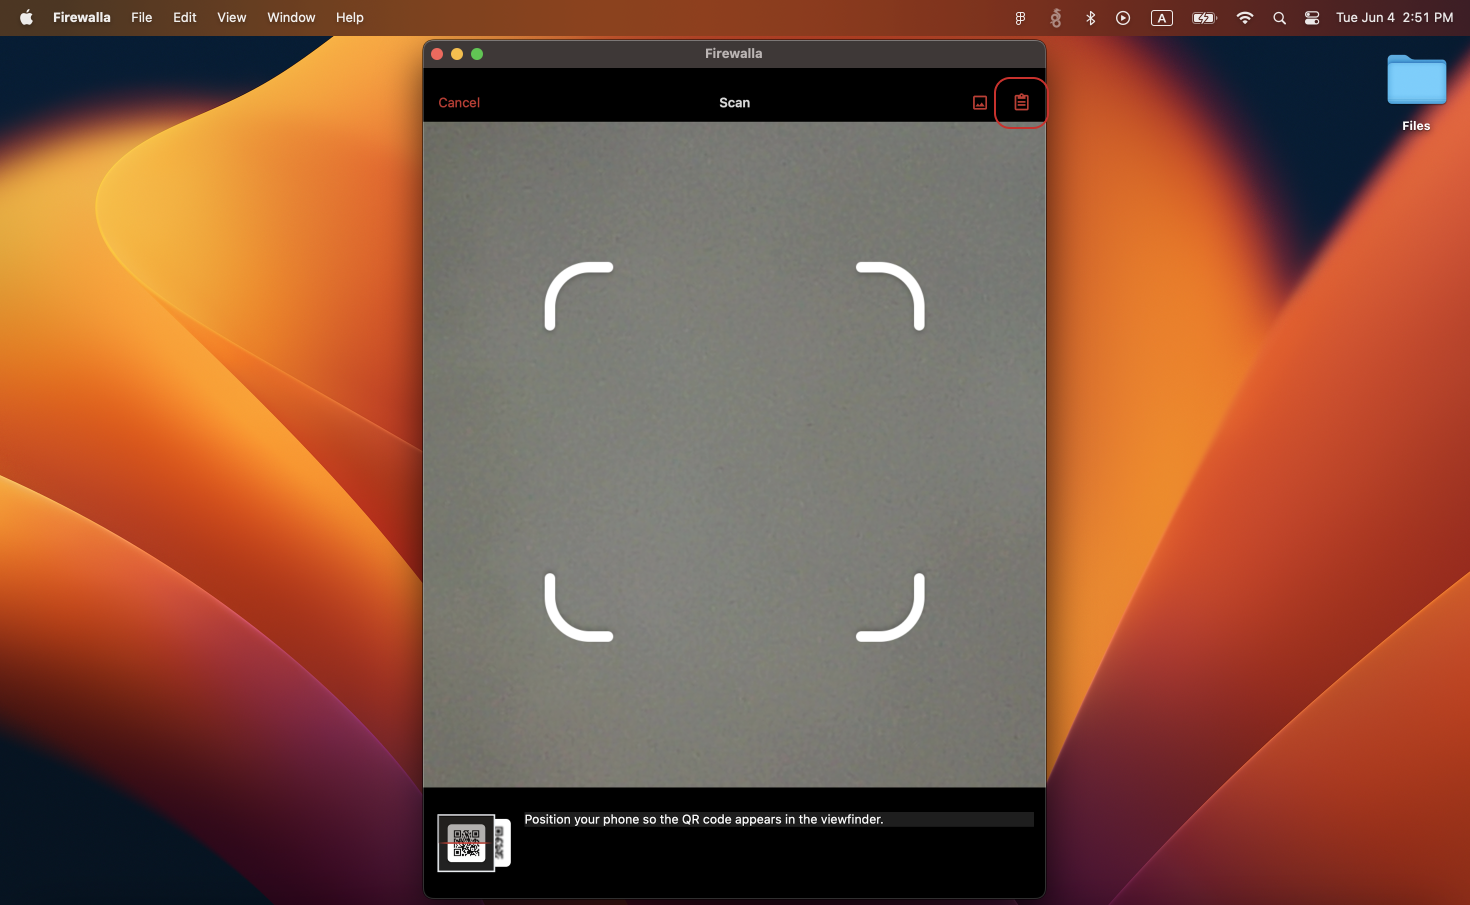1470x905 pixels.
Task: Cancel the QR scan
Action: tap(459, 103)
